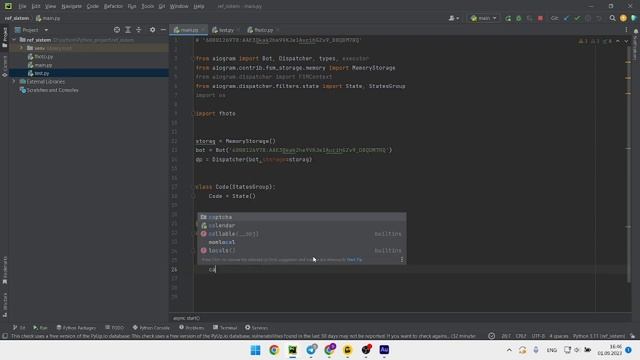Click the Git rollback arrow icon
This screenshot has height=360, width=640.
point(599,18)
